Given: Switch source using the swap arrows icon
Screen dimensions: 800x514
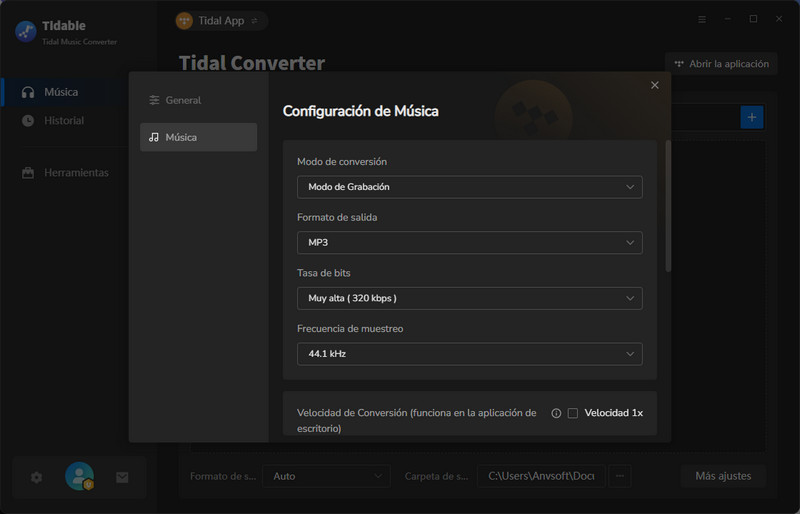Looking at the screenshot, I should coord(255,21).
